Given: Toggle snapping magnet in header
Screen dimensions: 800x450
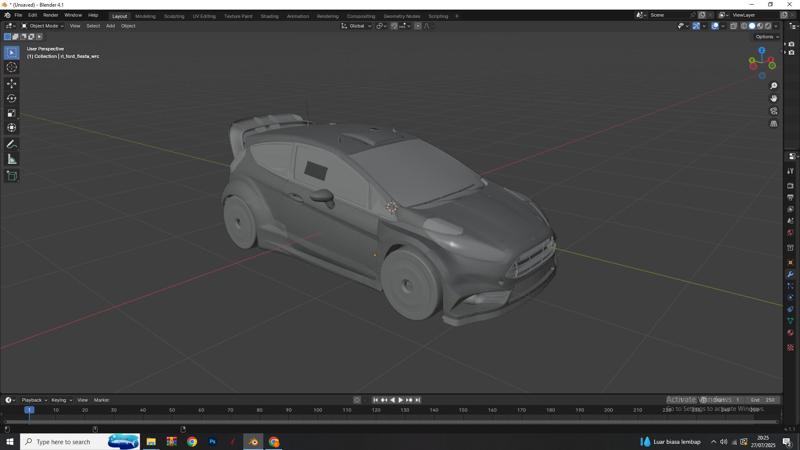Looking at the screenshot, I should tap(394, 26).
